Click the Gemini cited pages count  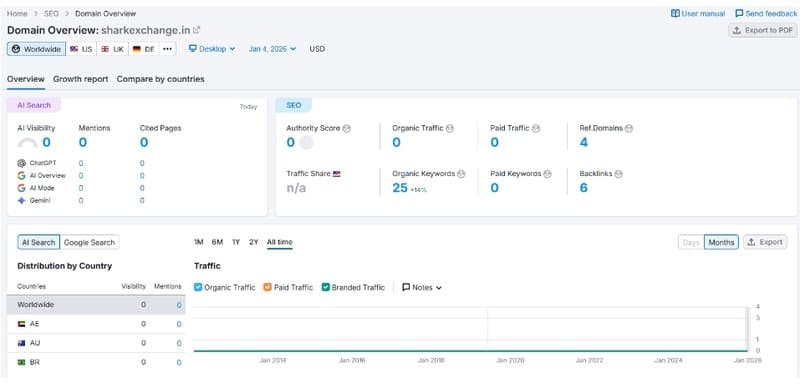click(x=142, y=201)
